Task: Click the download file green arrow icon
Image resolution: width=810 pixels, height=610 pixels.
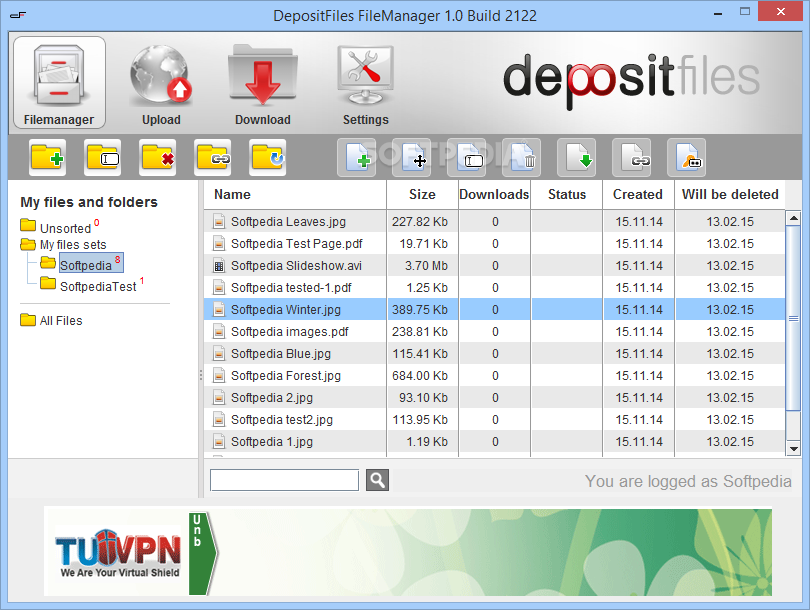Action: (577, 158)
